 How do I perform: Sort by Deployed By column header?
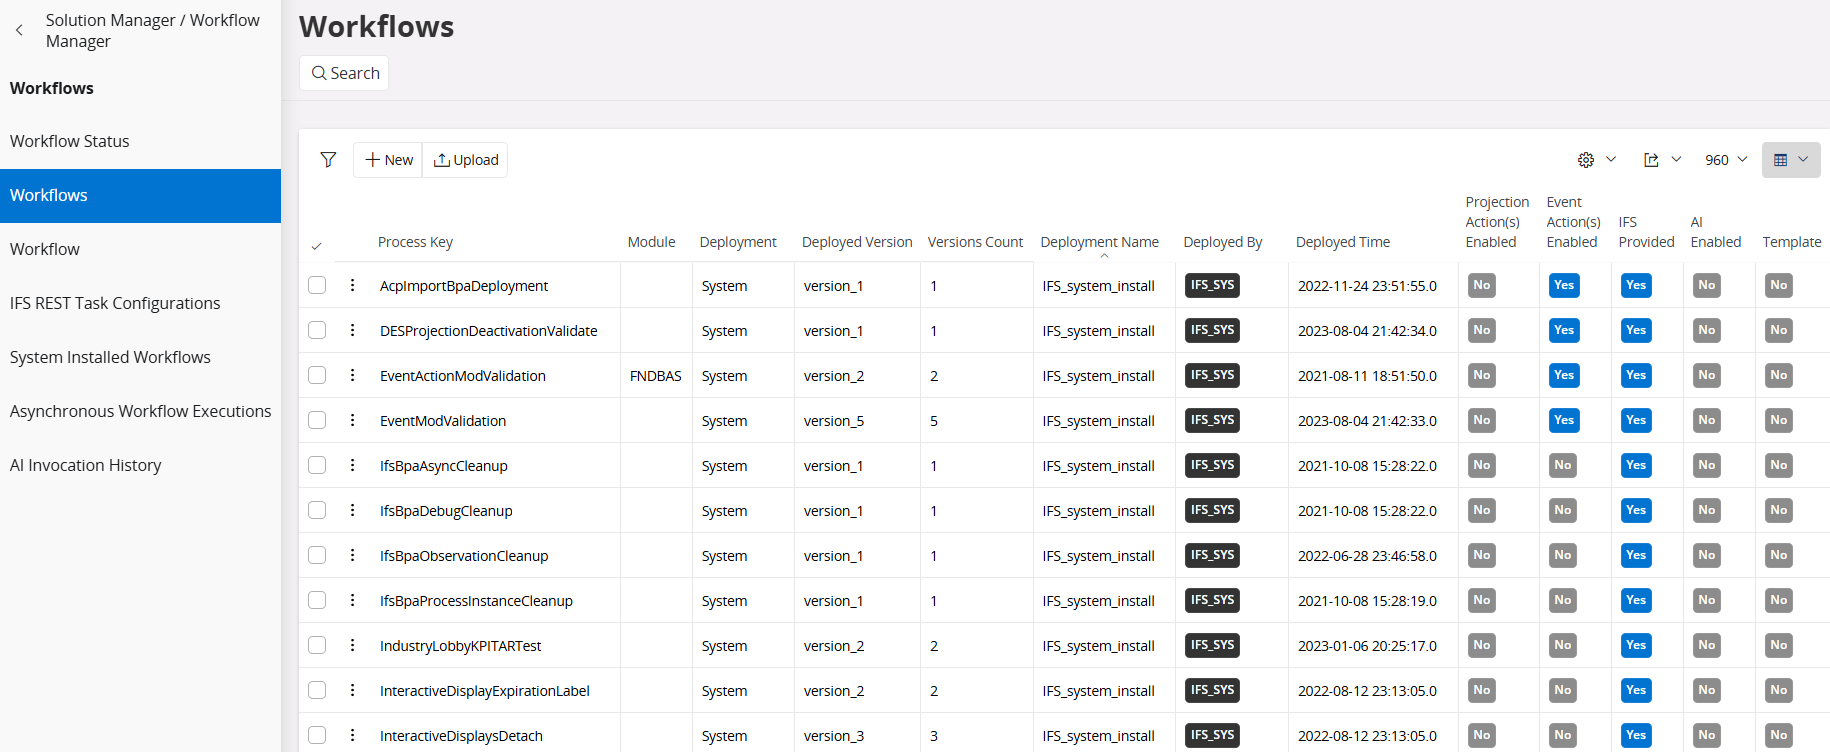[1222, 242]
